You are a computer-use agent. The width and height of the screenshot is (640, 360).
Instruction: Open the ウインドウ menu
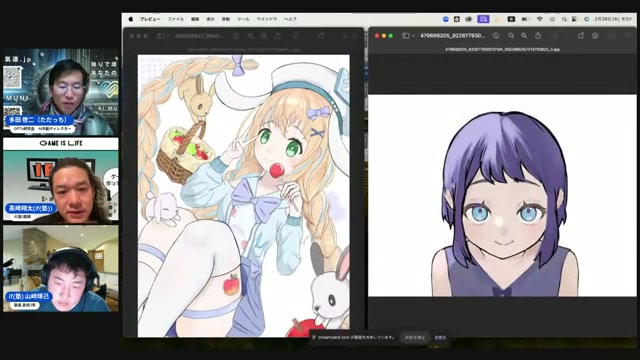267,19
